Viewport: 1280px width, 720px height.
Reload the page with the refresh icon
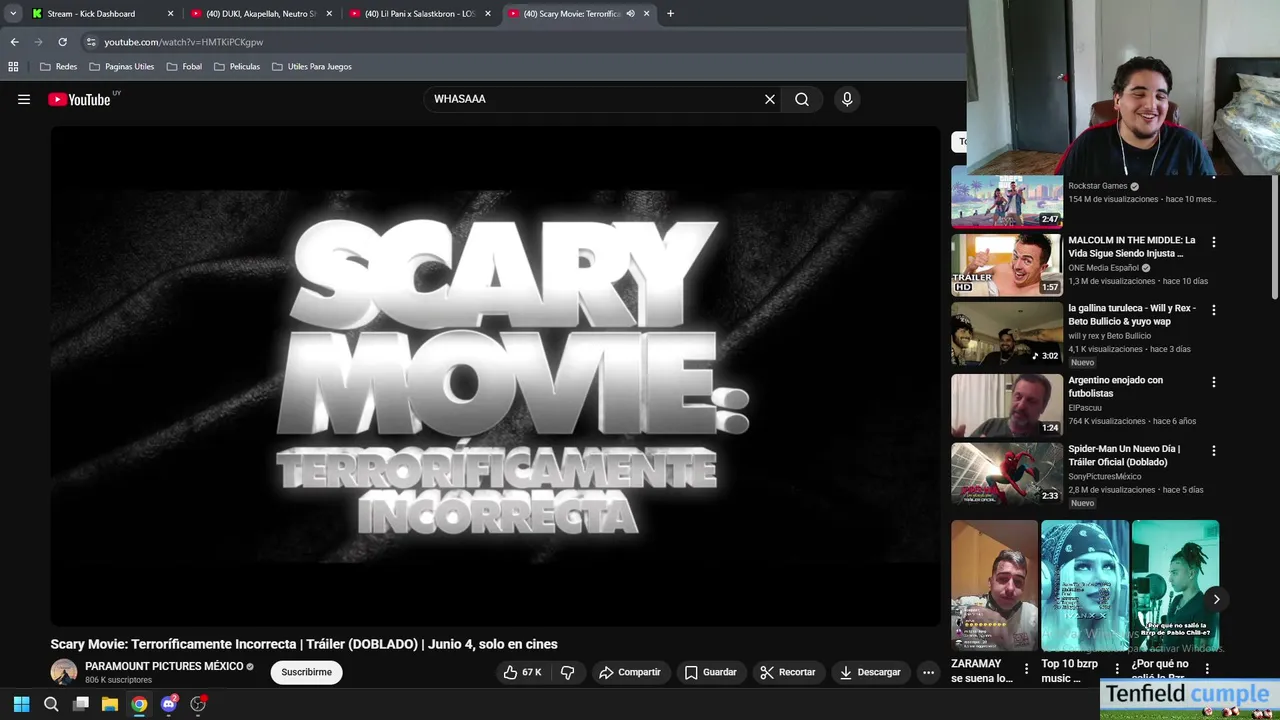(x=62, y=42)
